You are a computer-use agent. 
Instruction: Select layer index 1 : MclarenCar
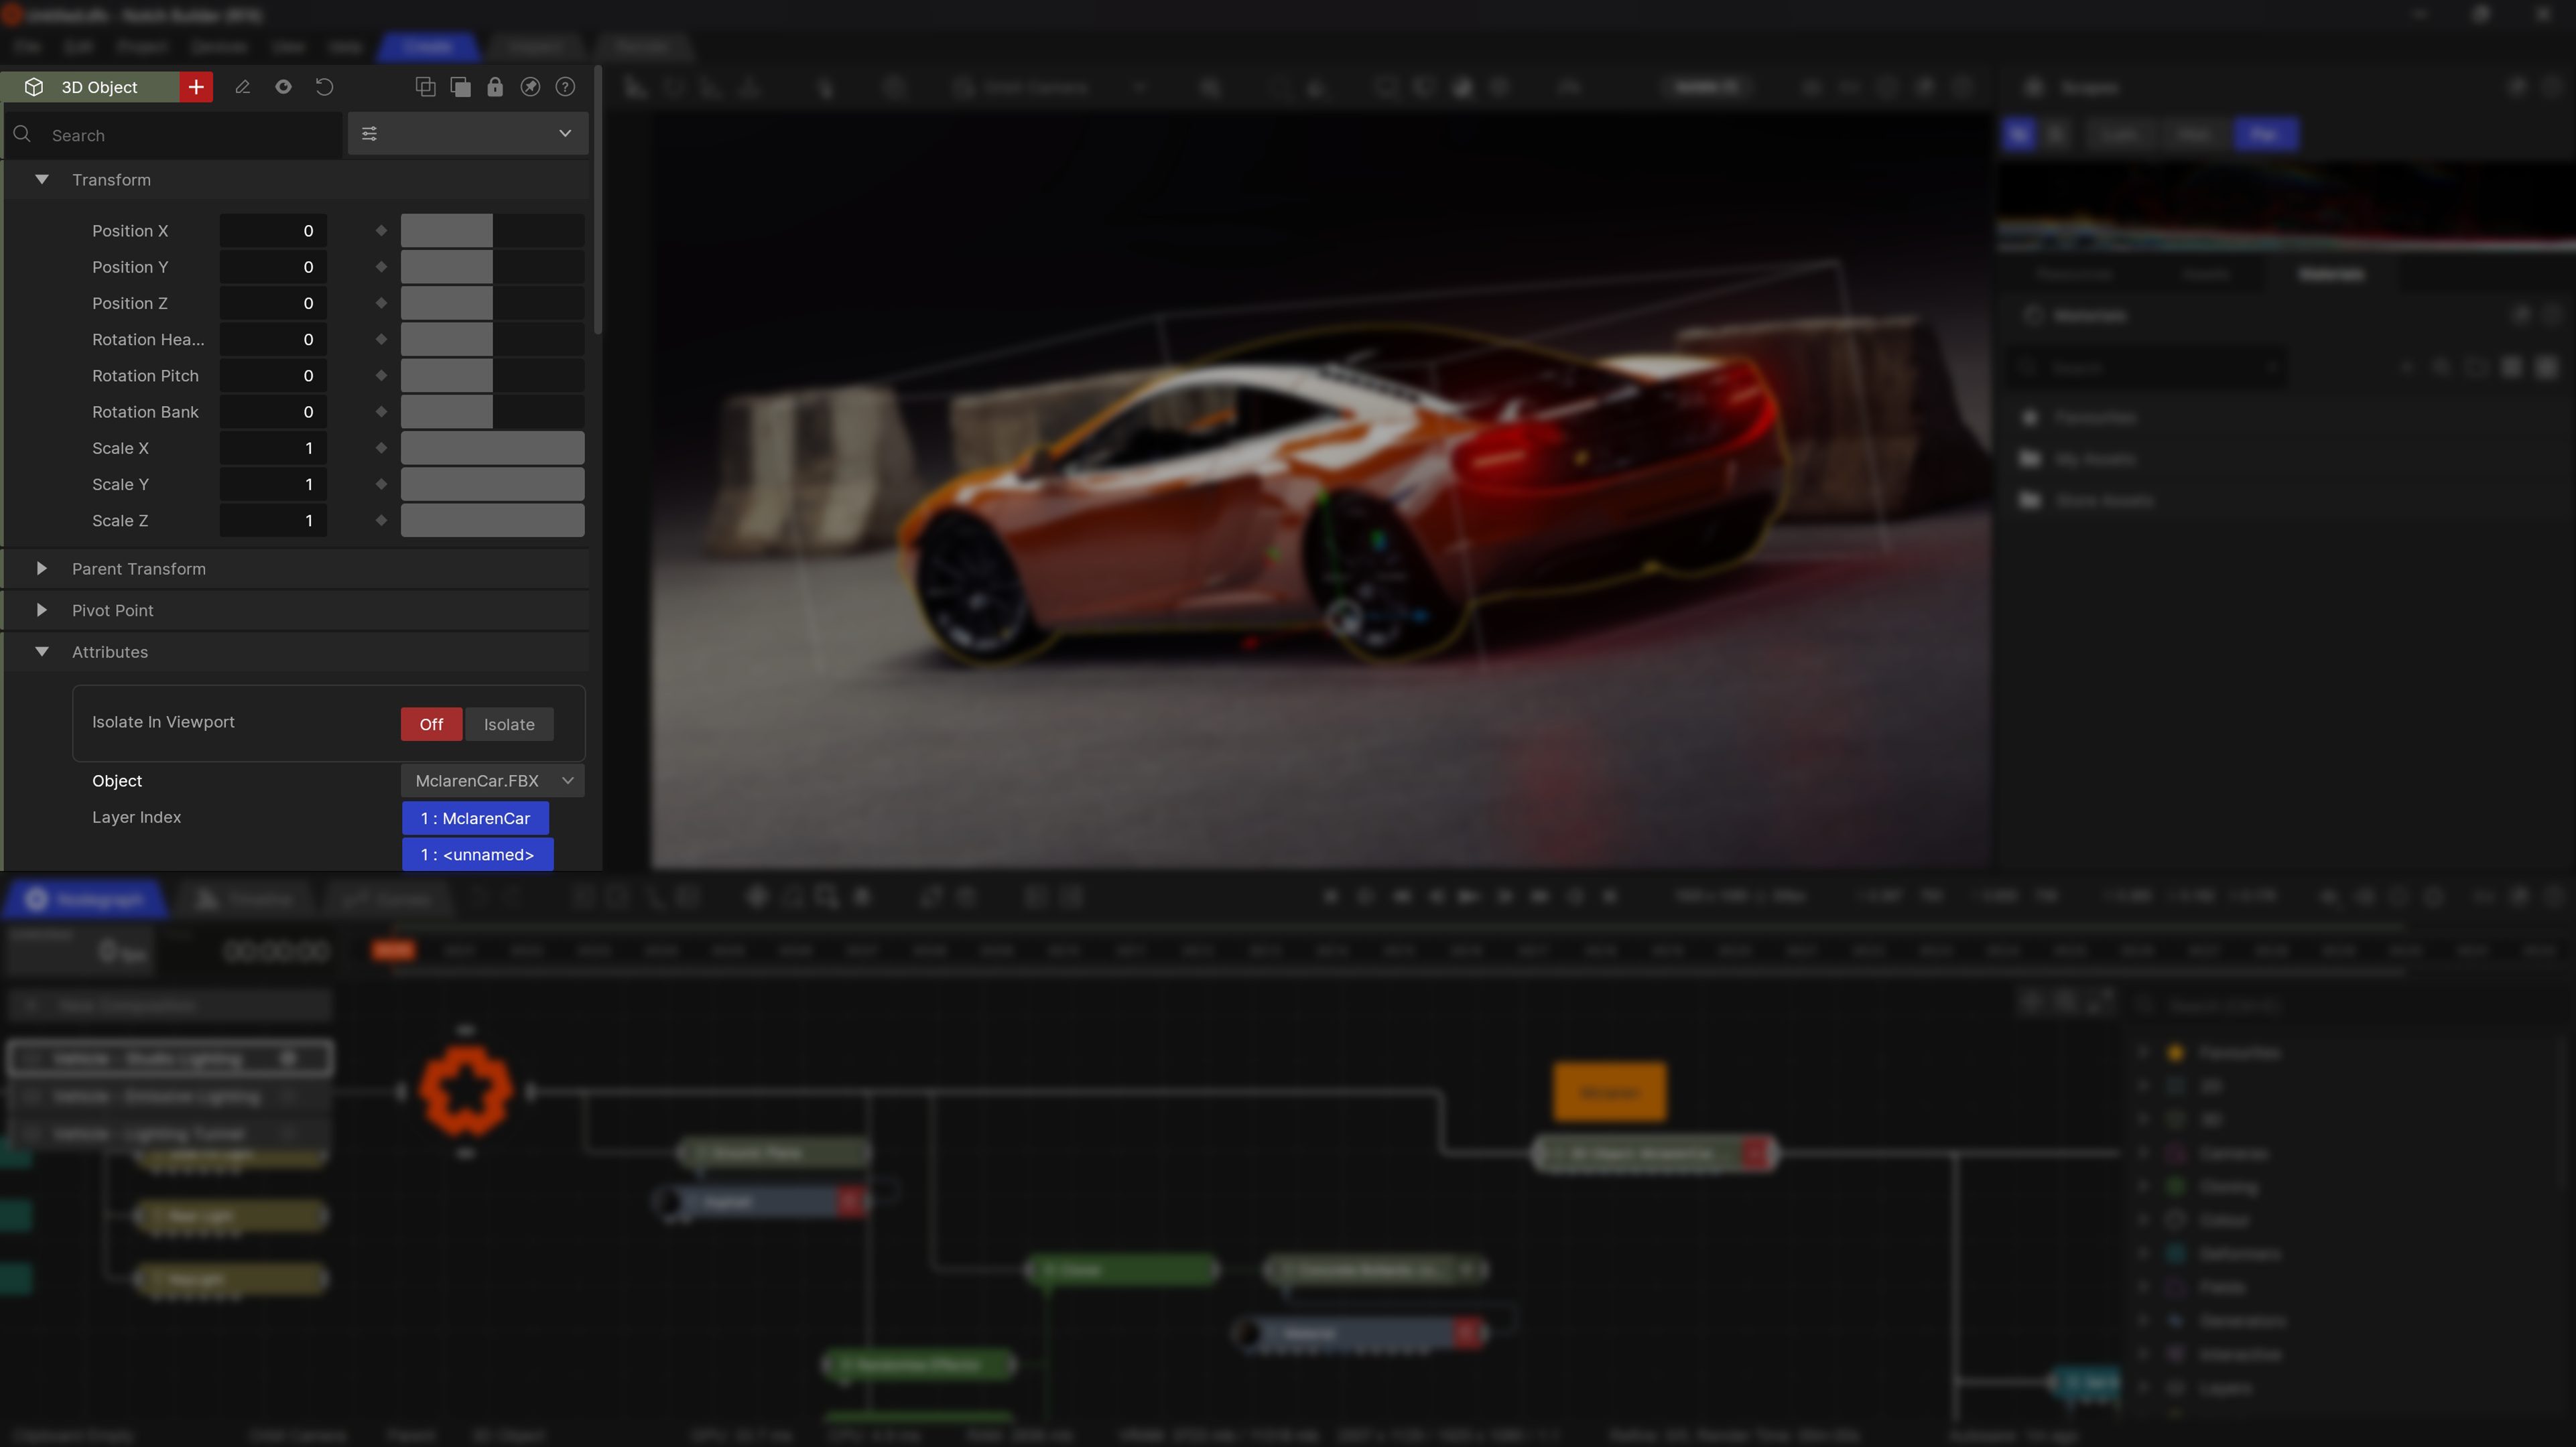[x=475, y=819]
